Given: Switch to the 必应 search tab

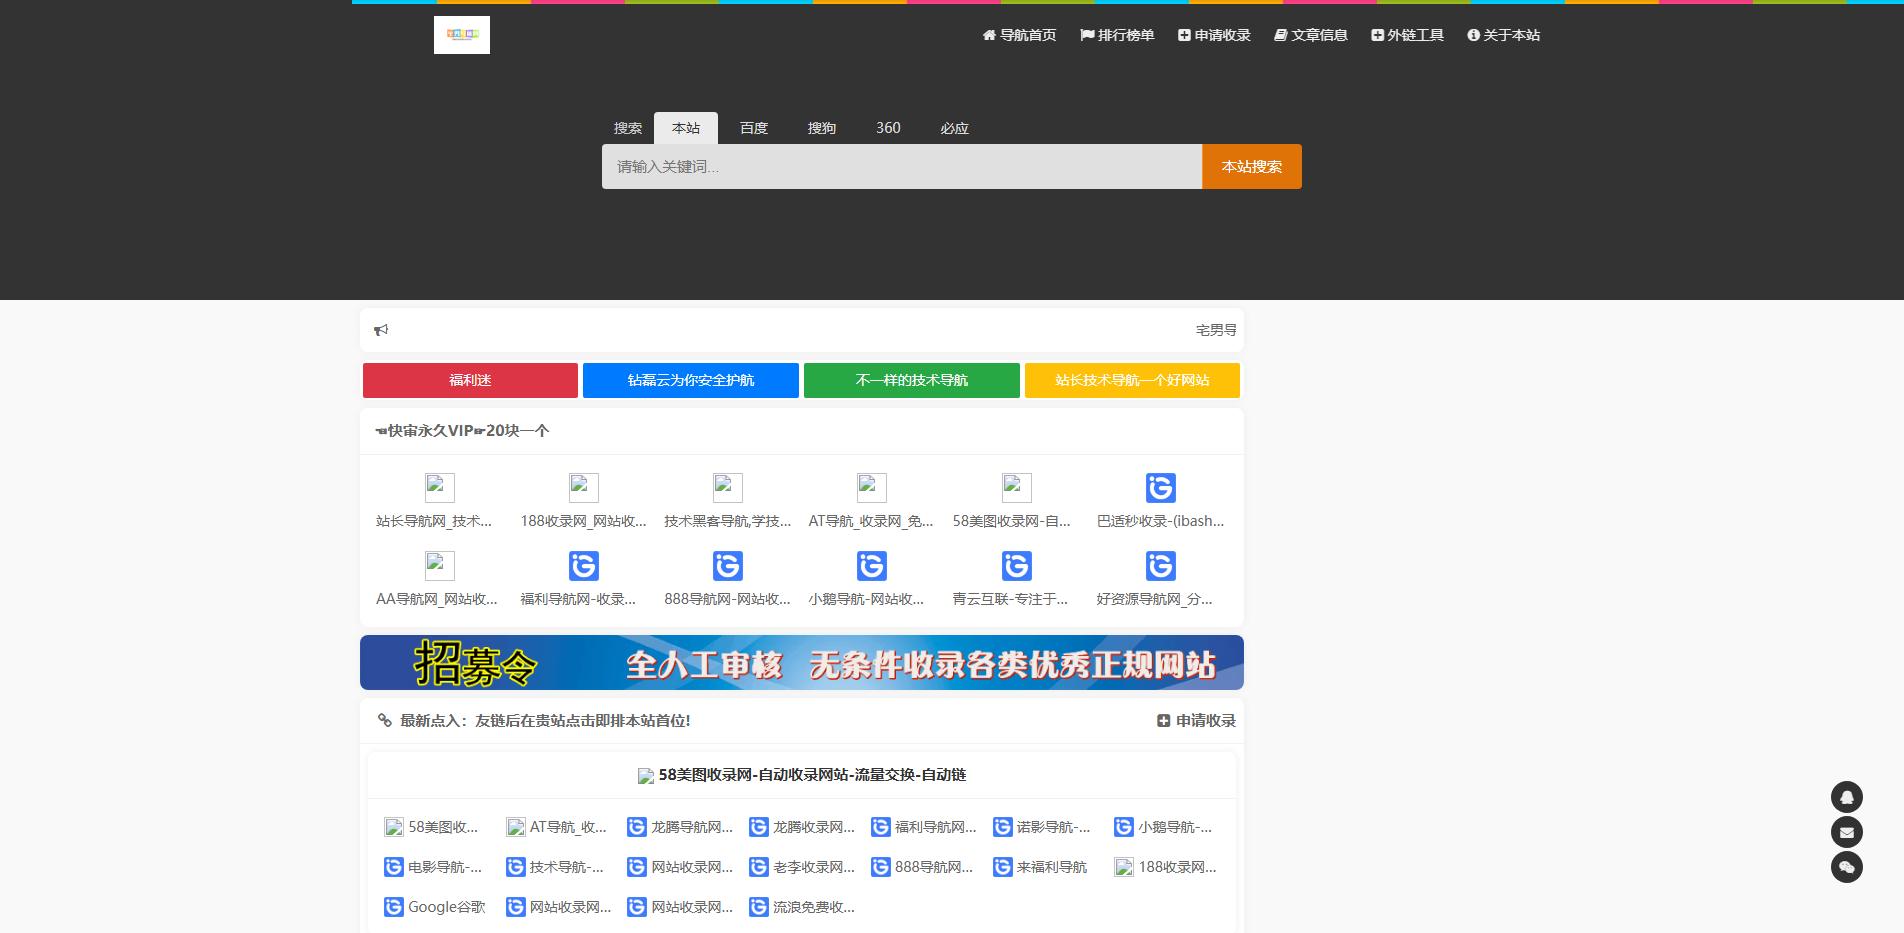Looking at the screenshot, I should tap(954, 127).
